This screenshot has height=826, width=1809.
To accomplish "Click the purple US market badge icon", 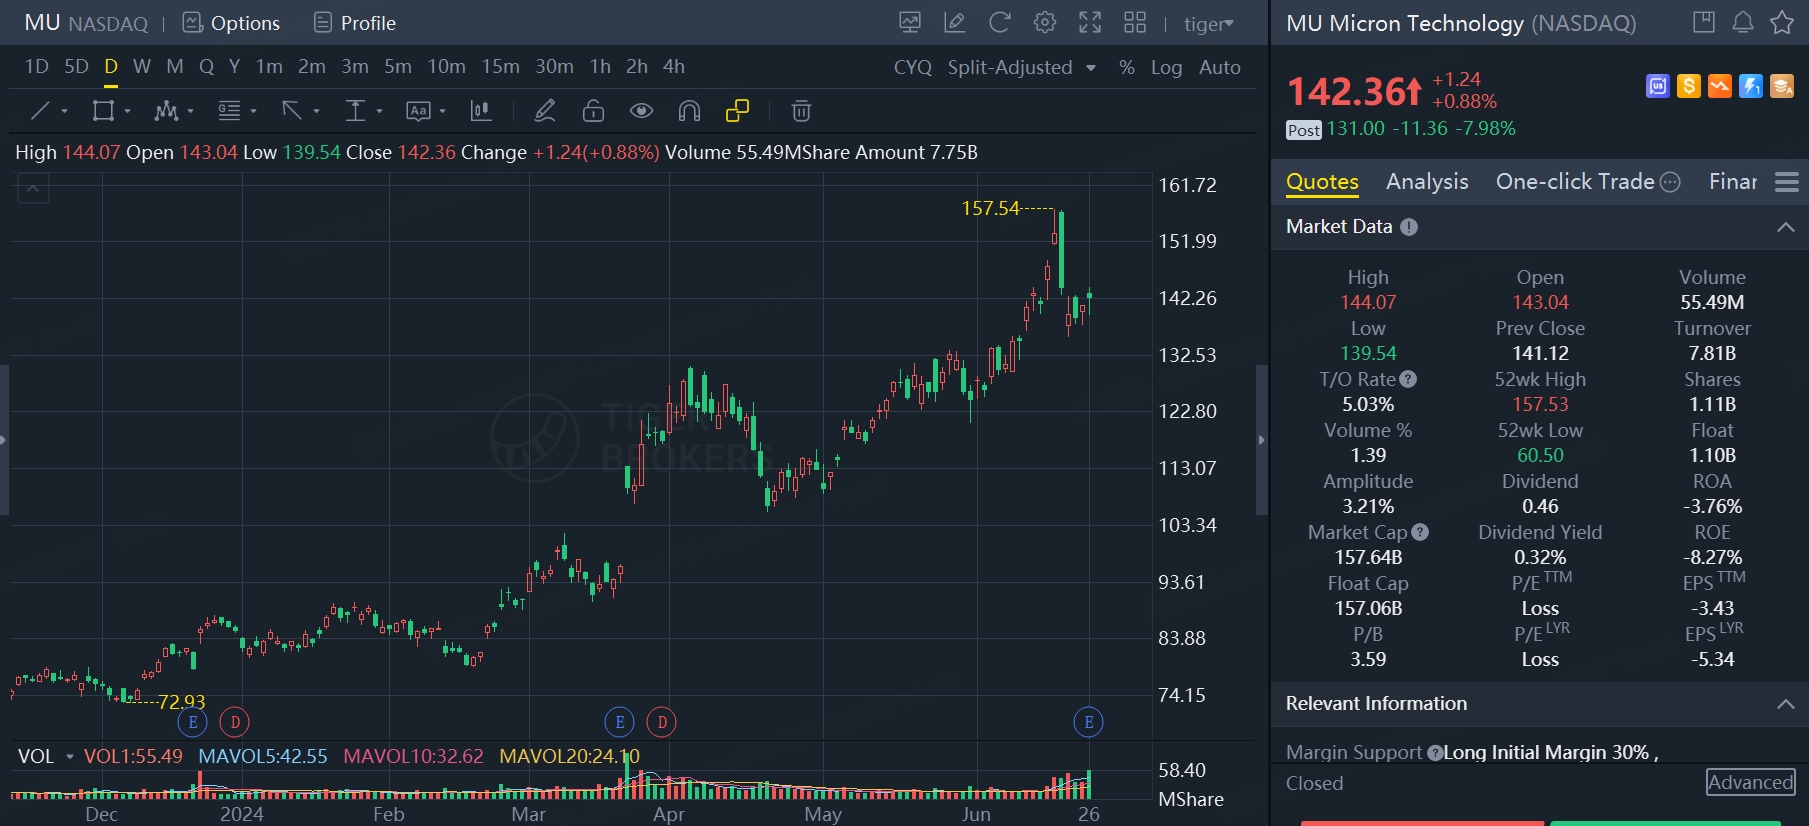I will (1658, 87).
